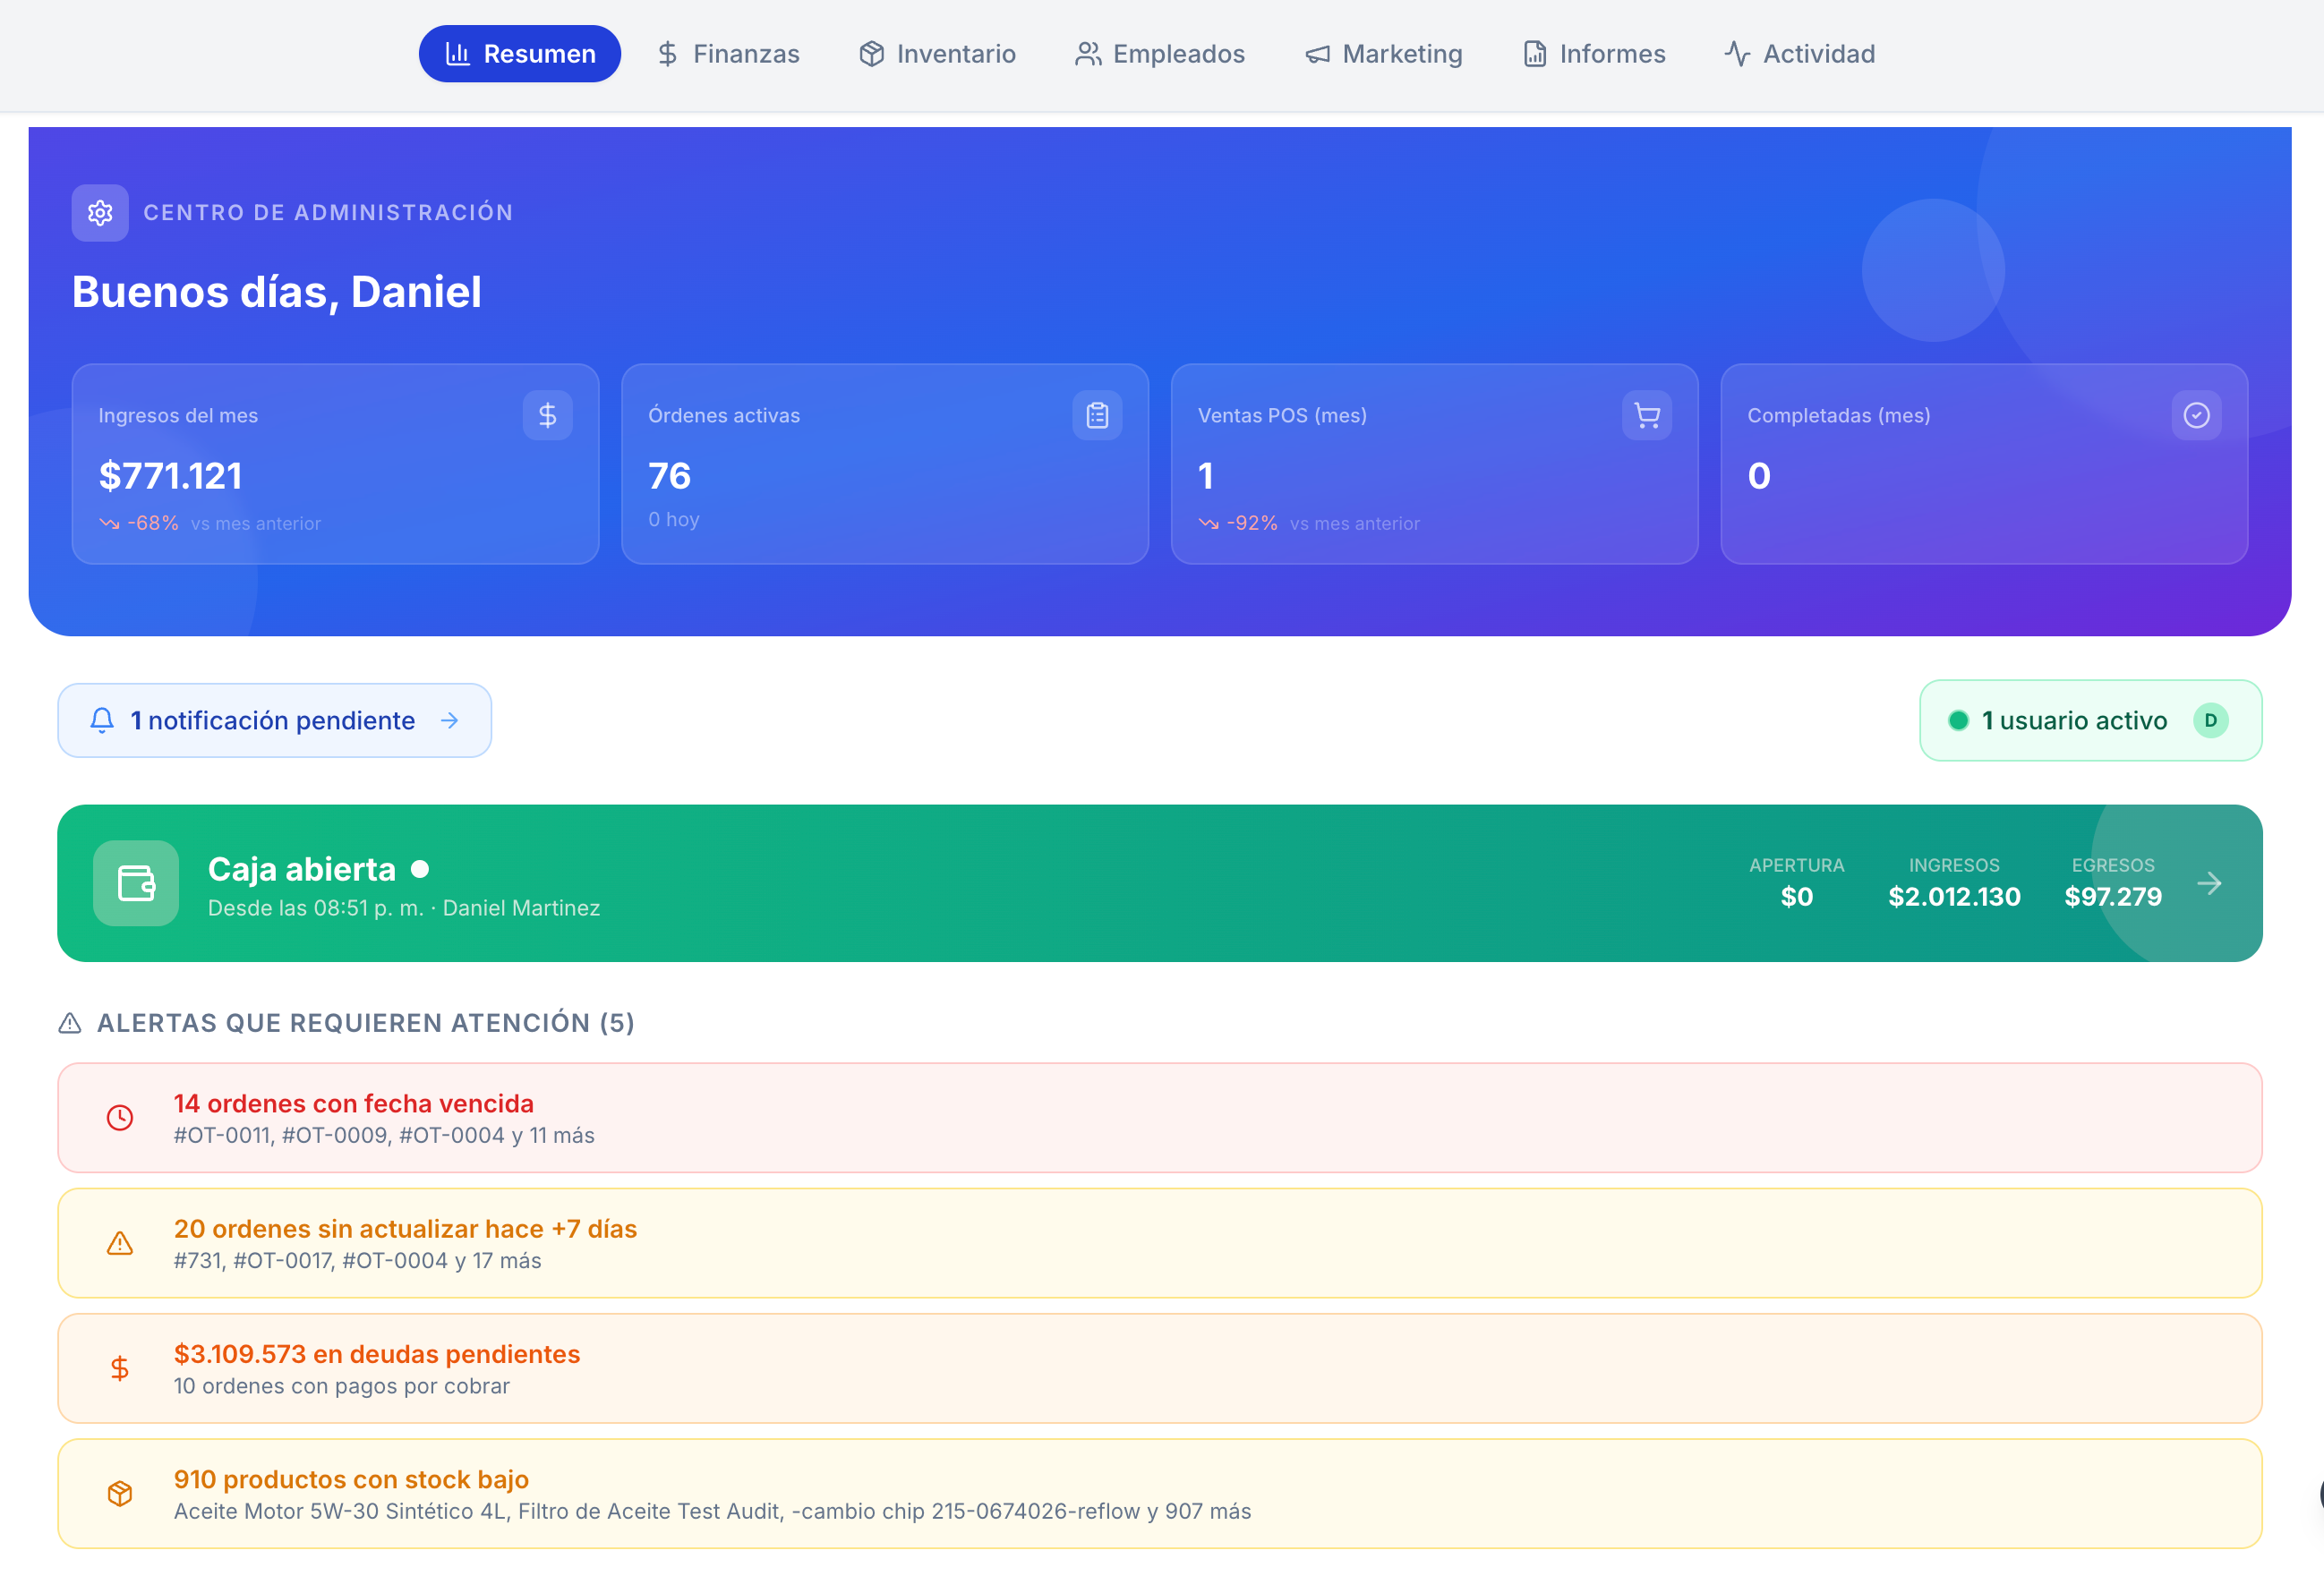The height and width of the screenshot is (1593, 2324).
Task: Click 'Desde las 08:51 p. m. · Daniel Martinez'
Action: pyautogui.click(x=404, y=908)
